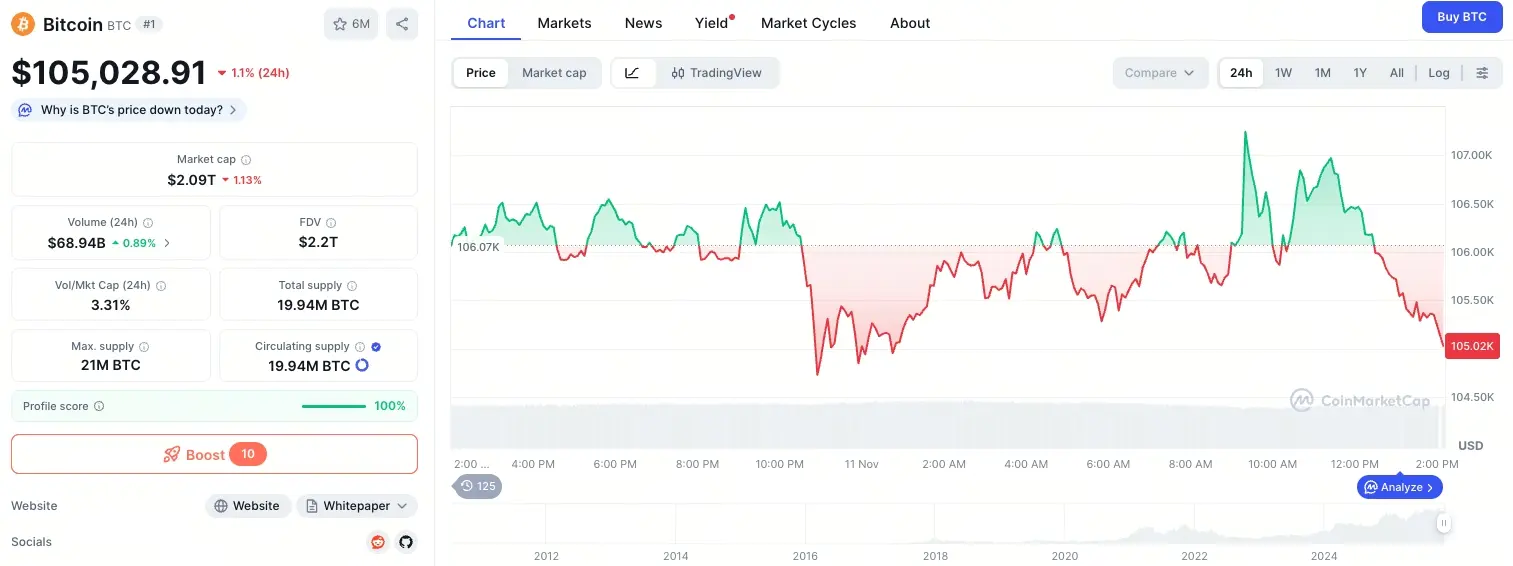Switch to TradingView chart mode
1513x566 pixels.
click(x=717, y=73)
